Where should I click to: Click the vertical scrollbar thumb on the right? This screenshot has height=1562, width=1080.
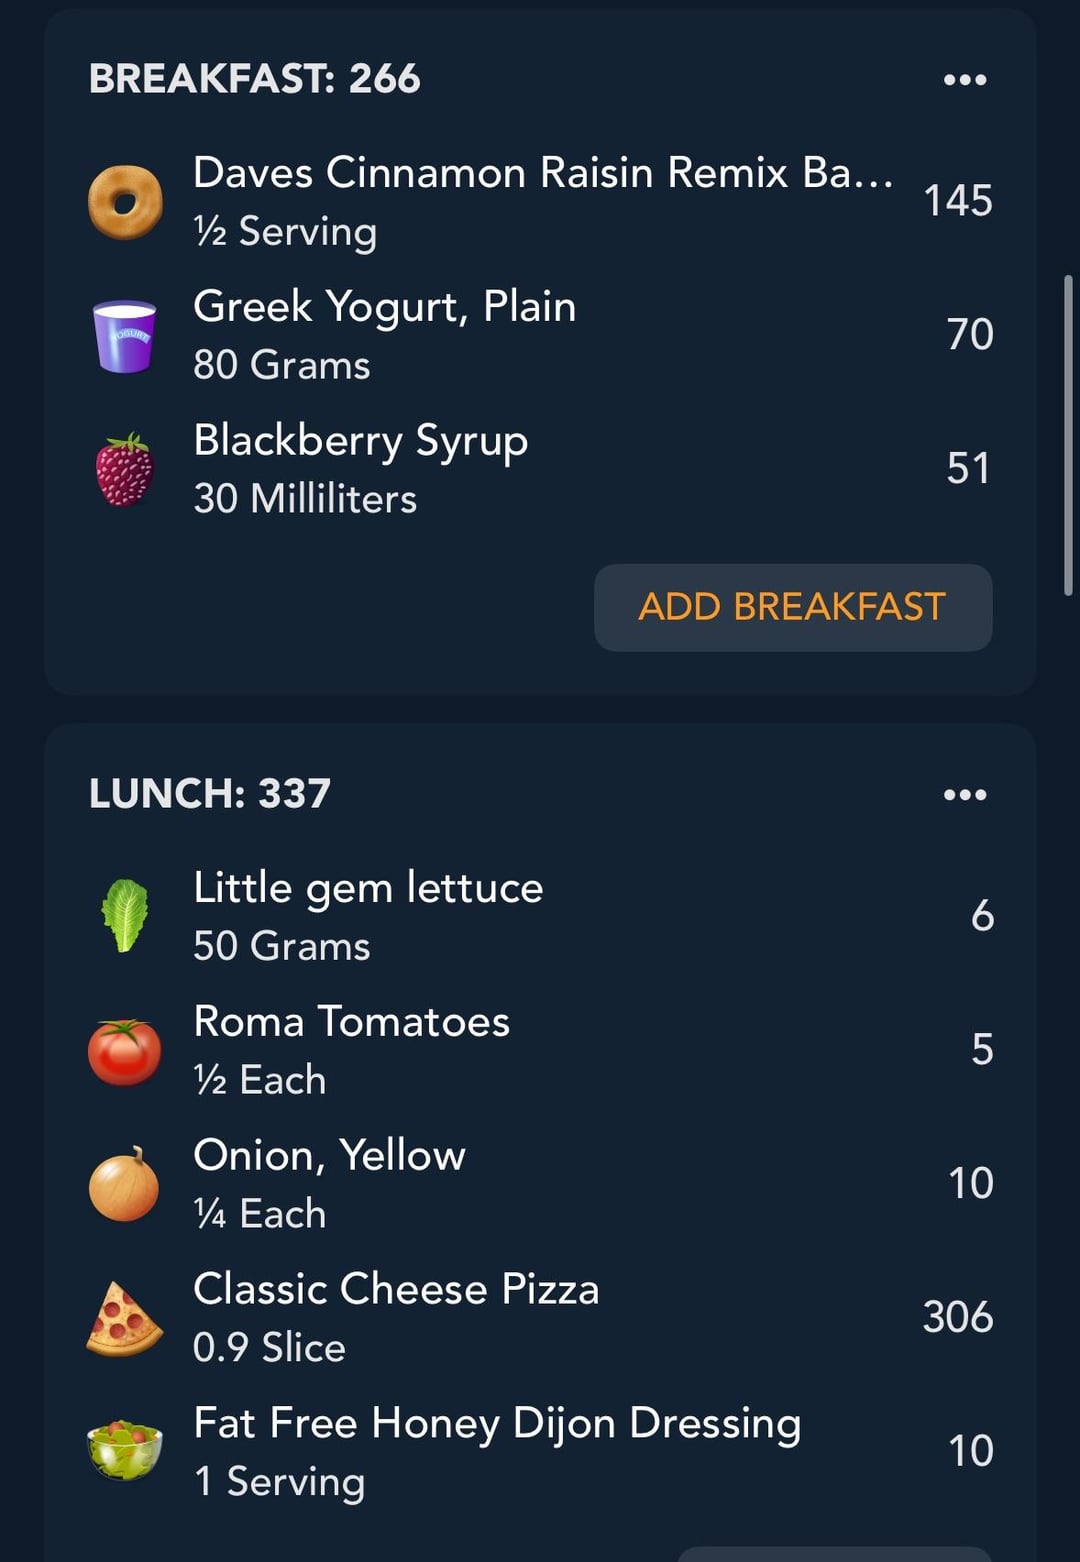[1068, 436]
